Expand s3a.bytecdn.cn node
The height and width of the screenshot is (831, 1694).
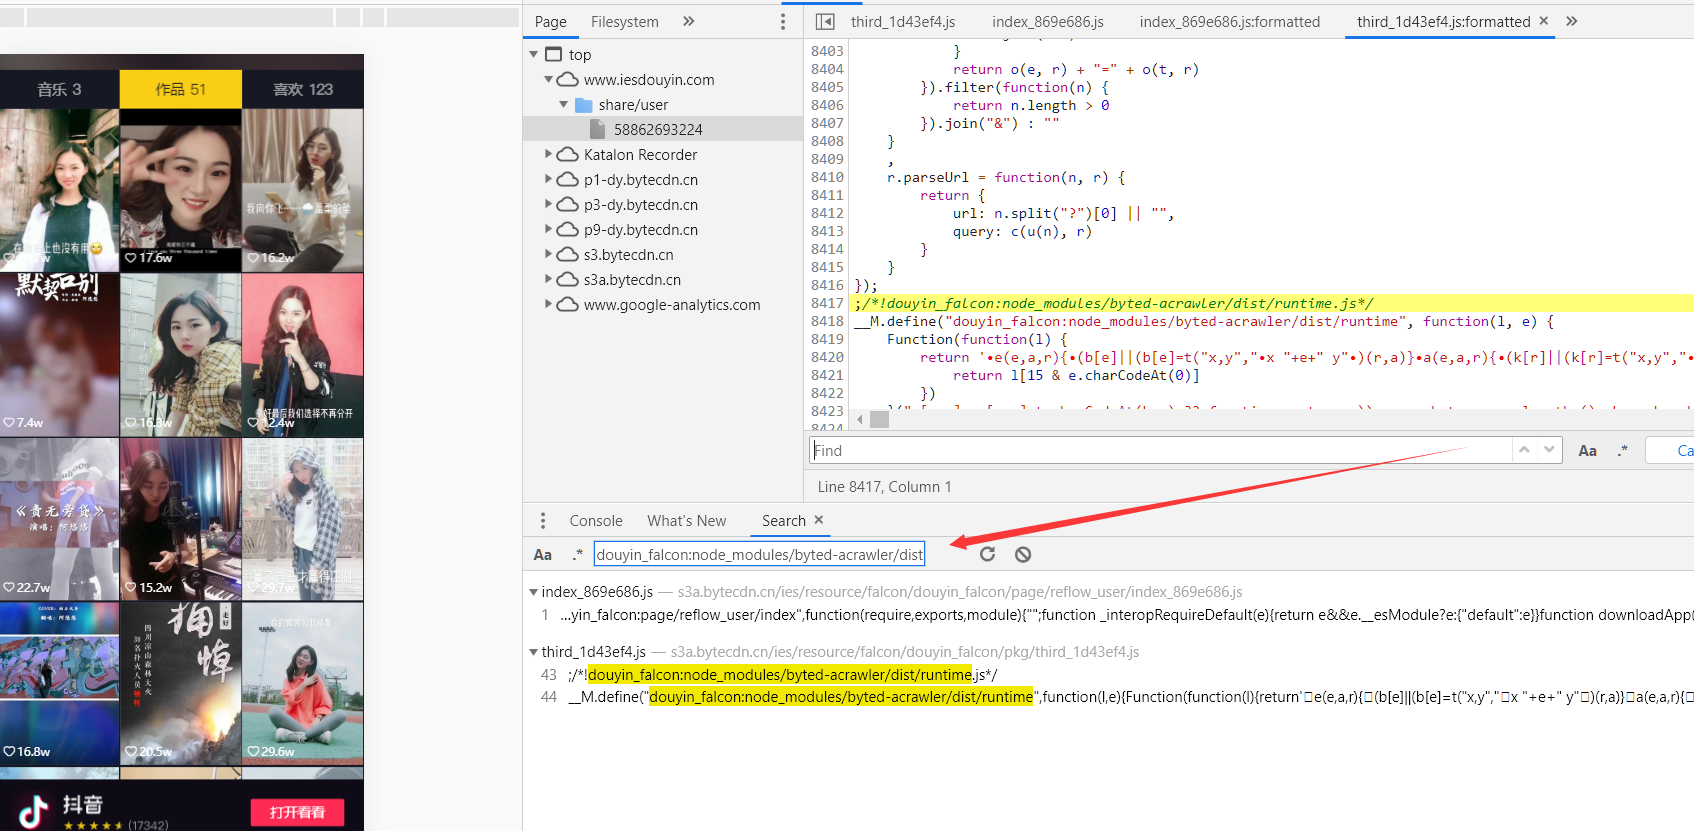(x=548, y=279)
